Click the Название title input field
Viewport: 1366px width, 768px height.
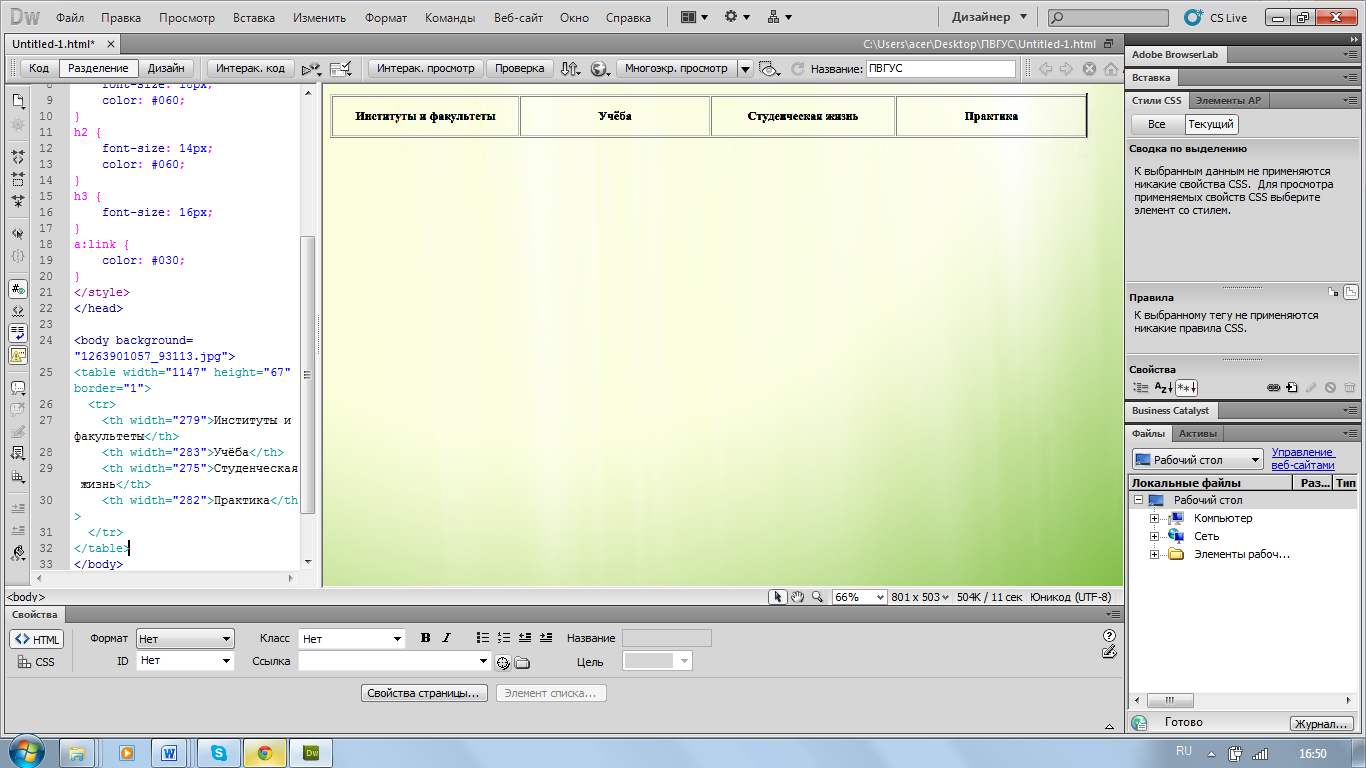(940, 69)
